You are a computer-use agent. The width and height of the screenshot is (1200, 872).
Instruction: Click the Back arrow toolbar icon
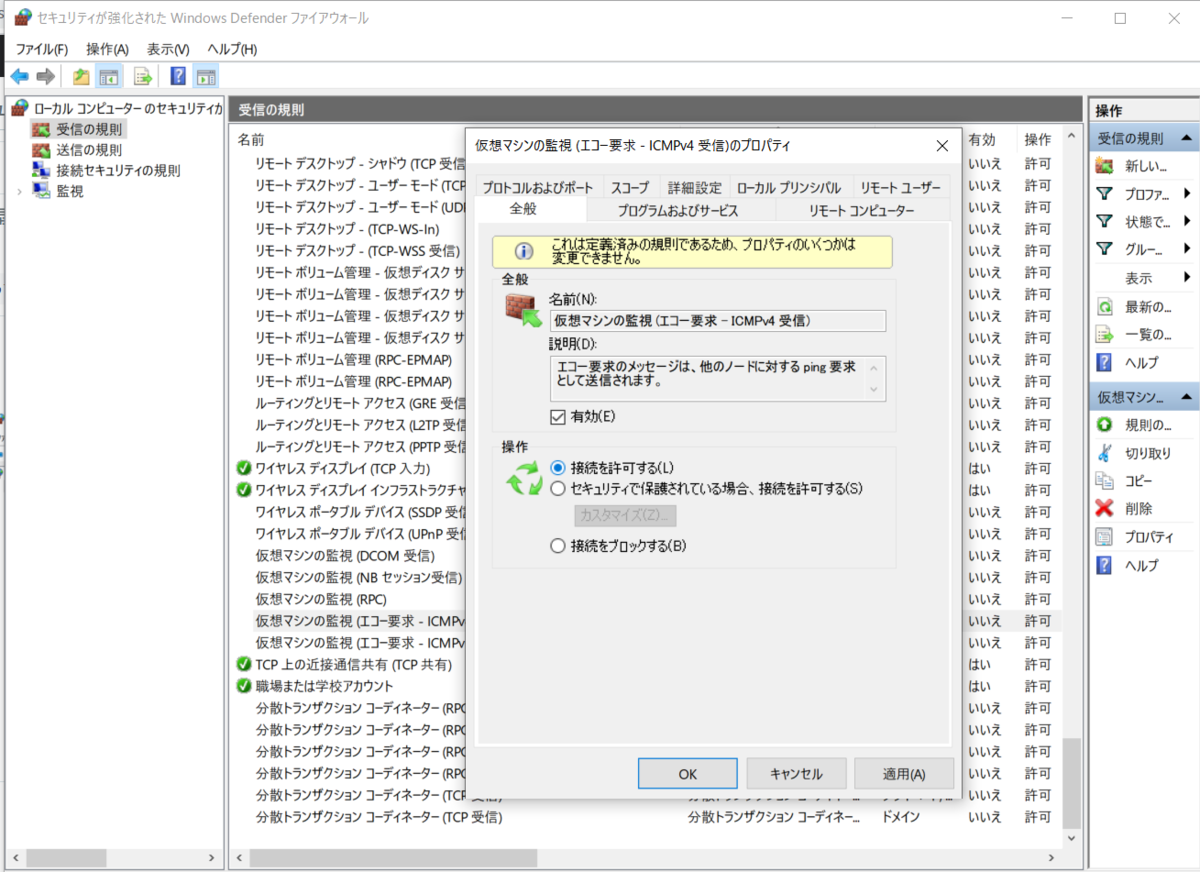(x=20, y=76)
